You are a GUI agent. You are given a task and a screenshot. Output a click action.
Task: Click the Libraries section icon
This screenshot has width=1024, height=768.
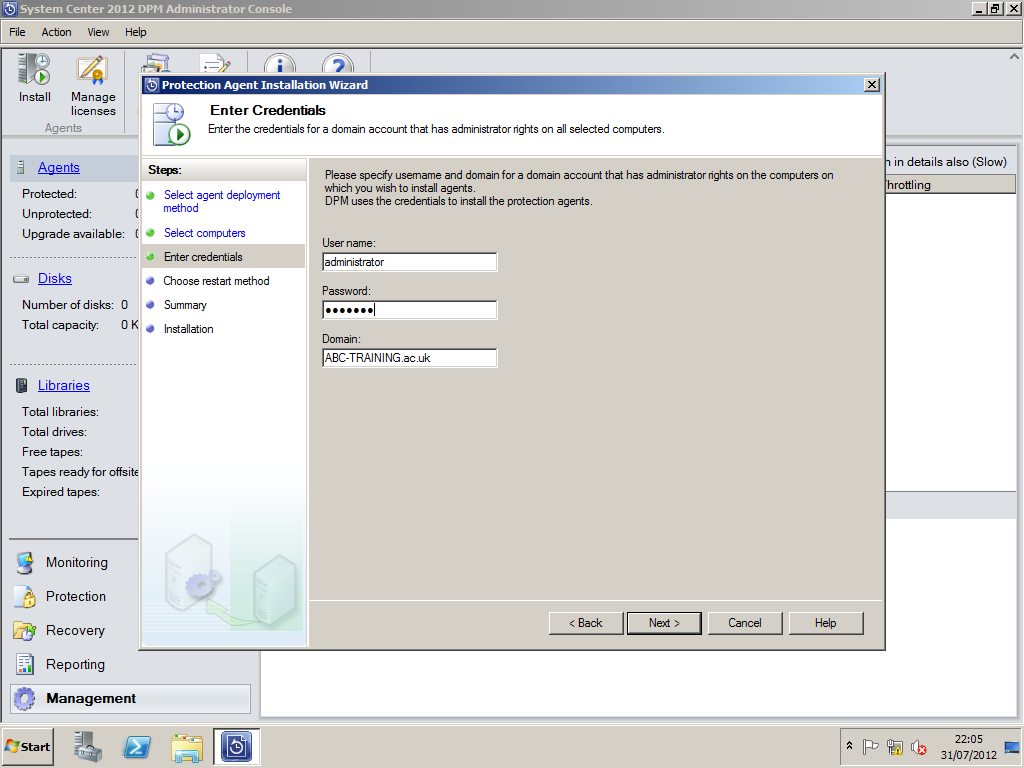click(x=22, y=385)
